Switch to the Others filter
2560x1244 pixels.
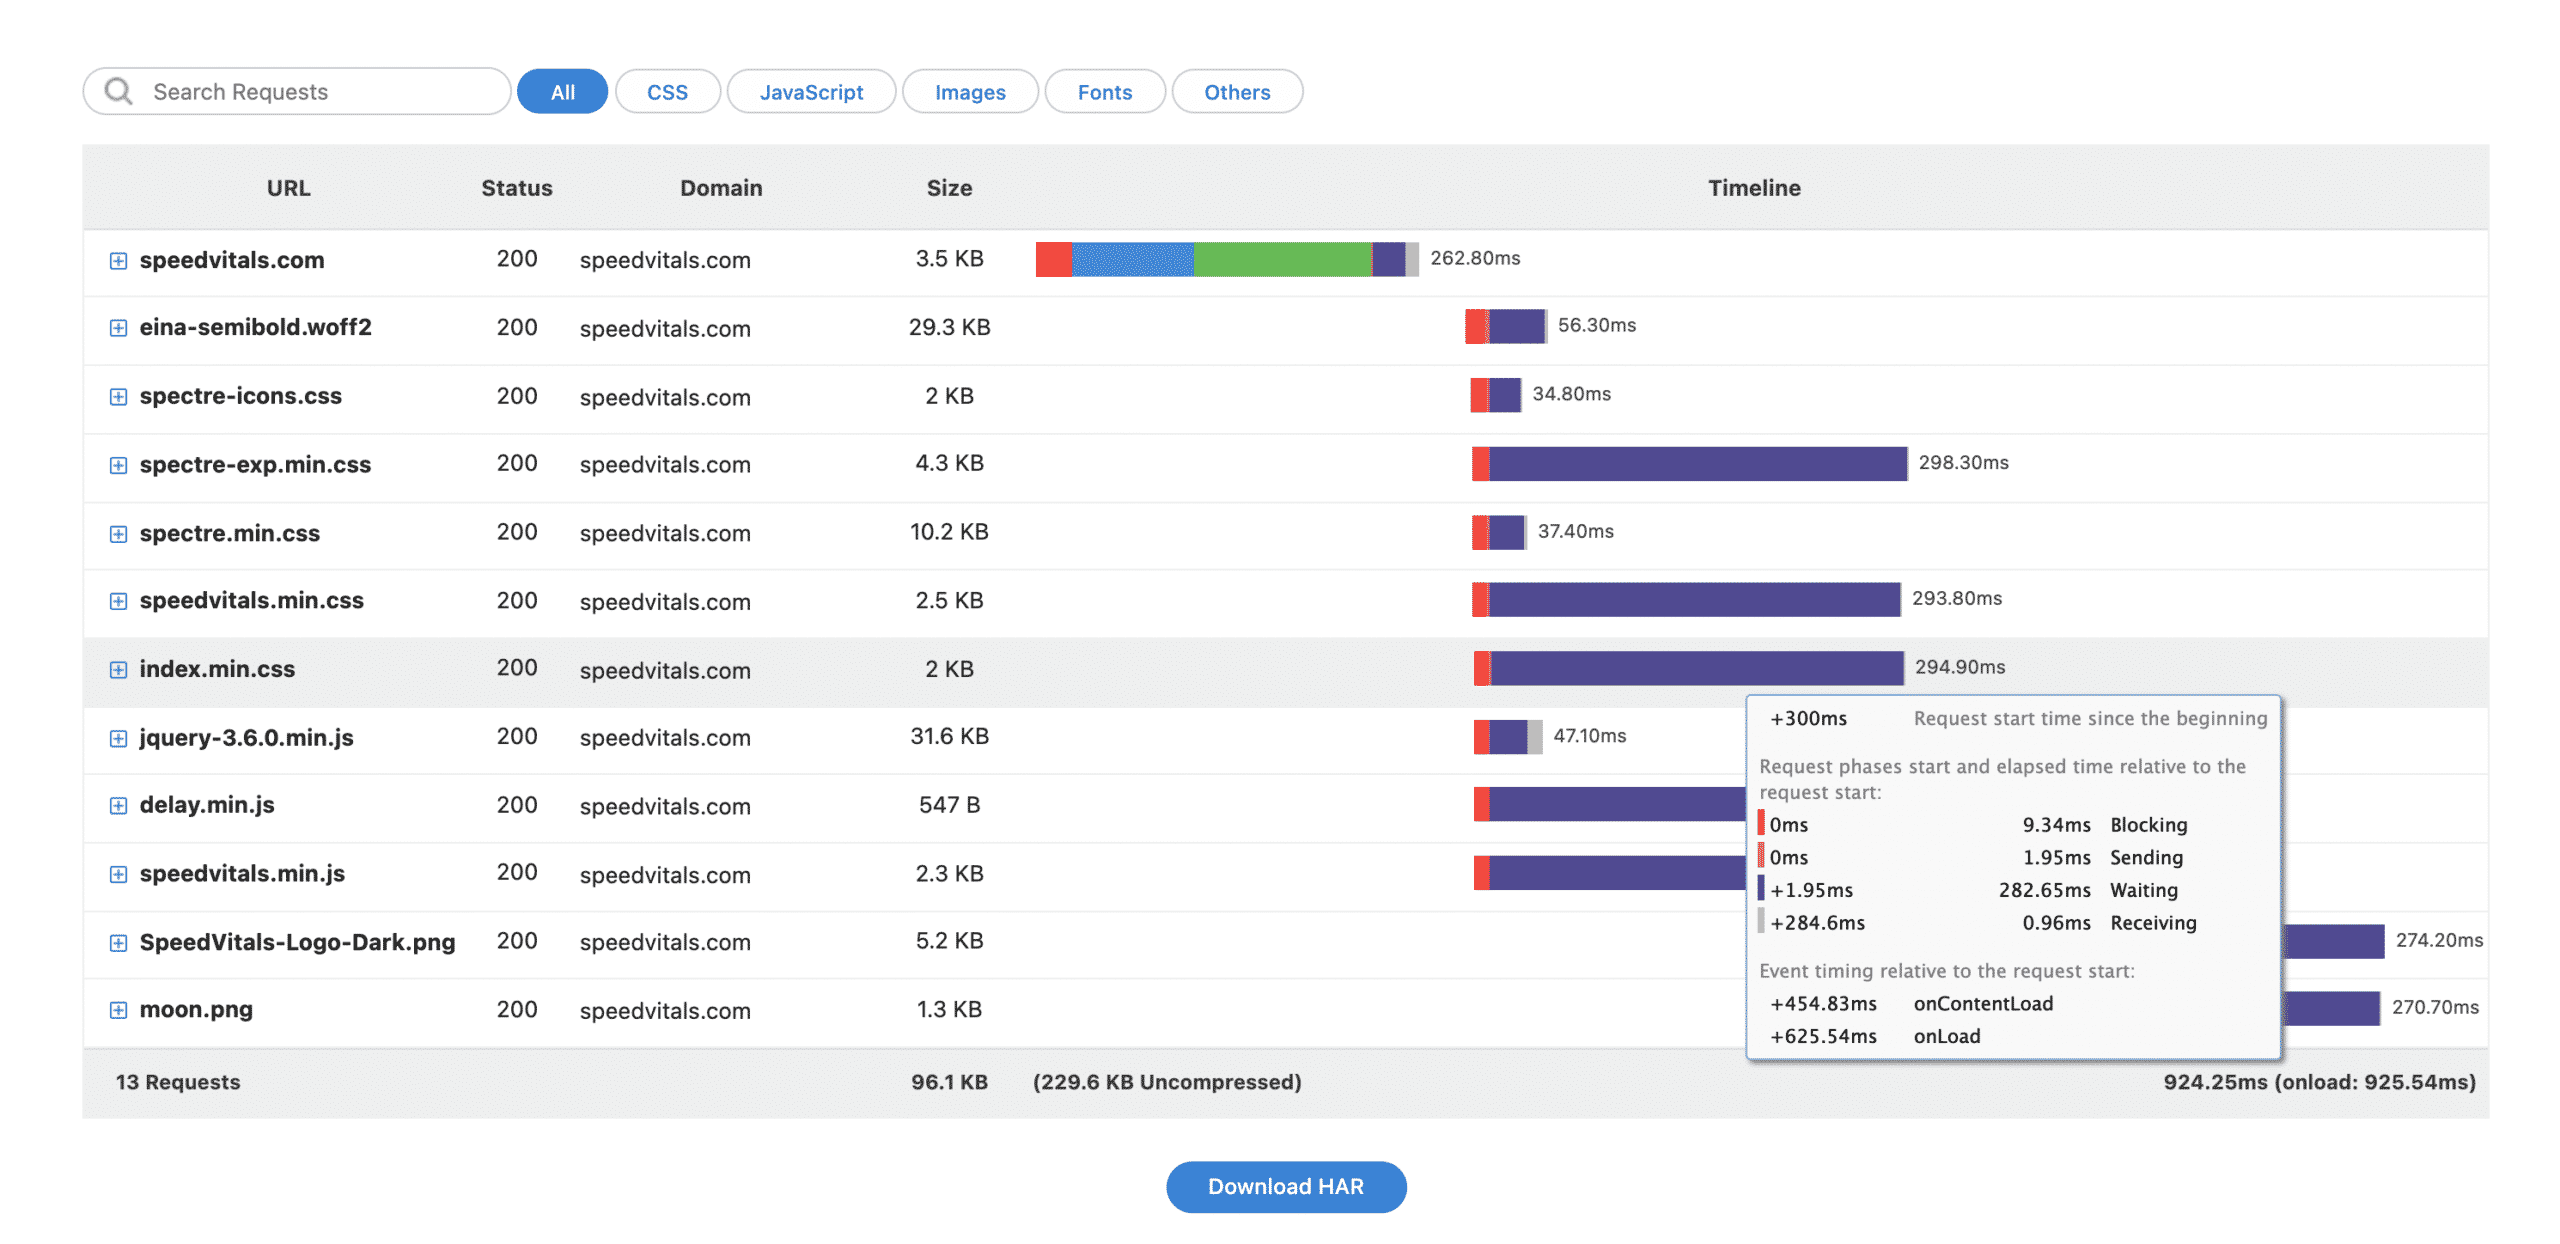tap(1237, 91)
